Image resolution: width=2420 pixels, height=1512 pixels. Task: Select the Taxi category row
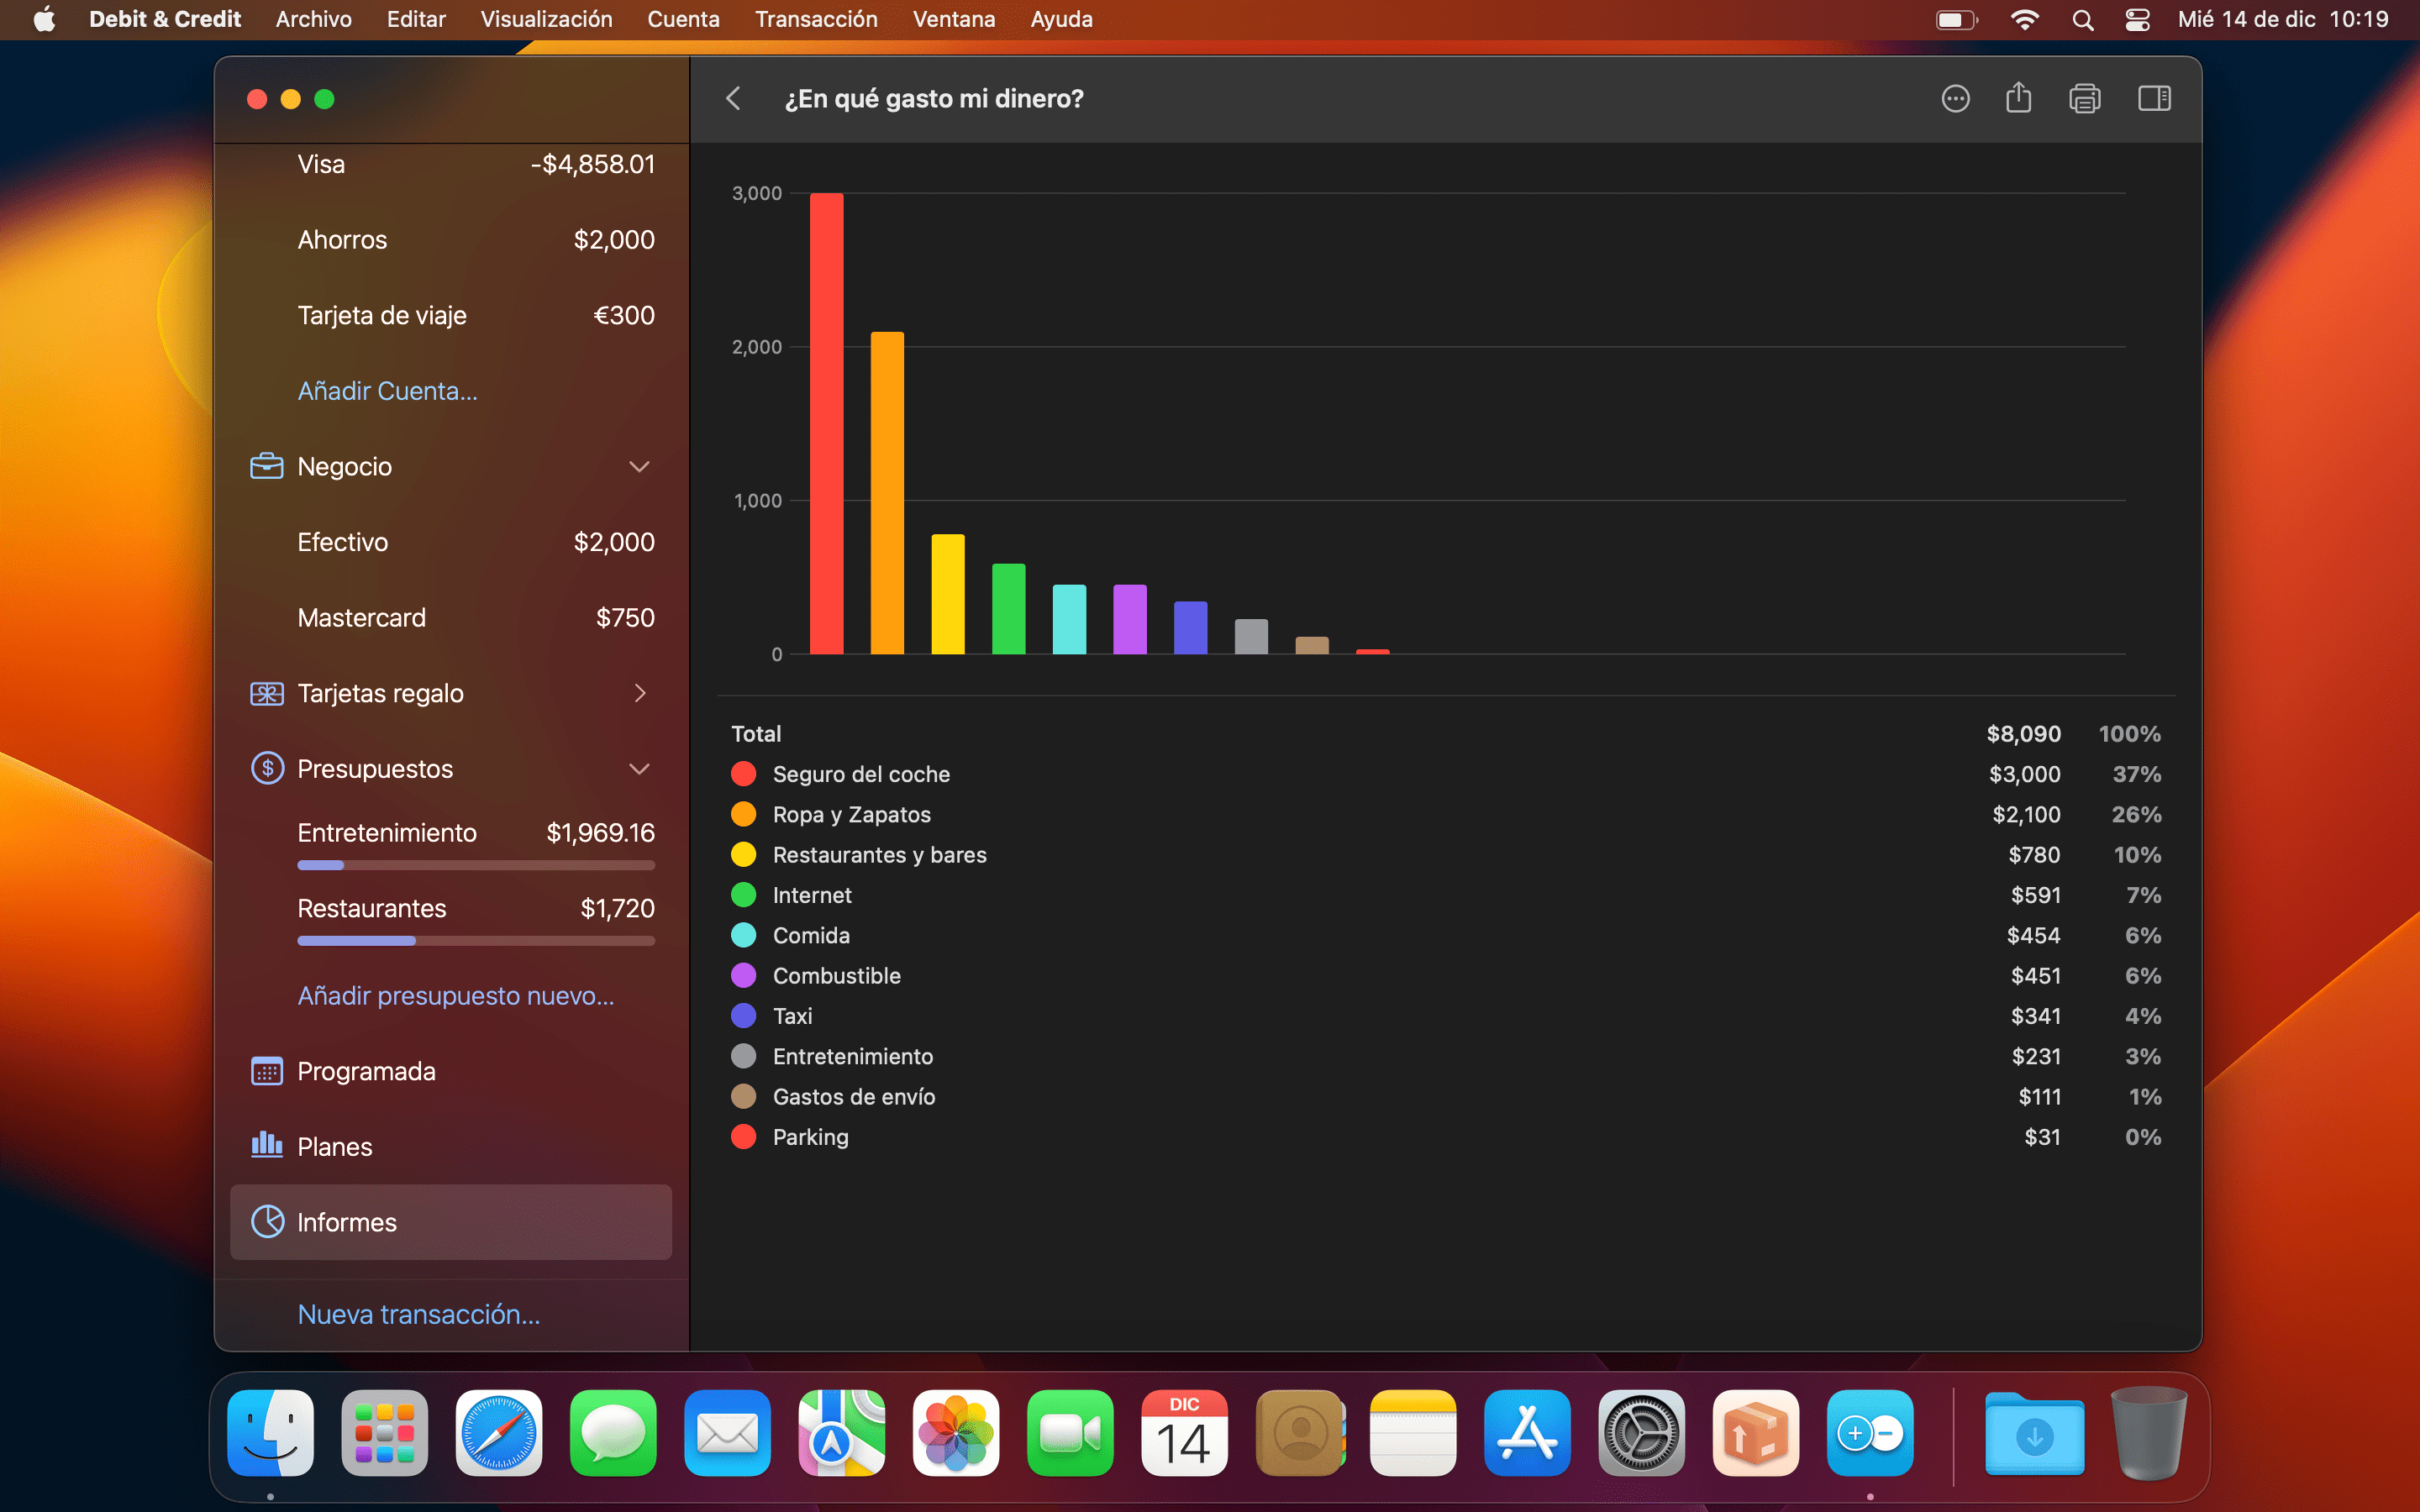click(1446, 1016)
